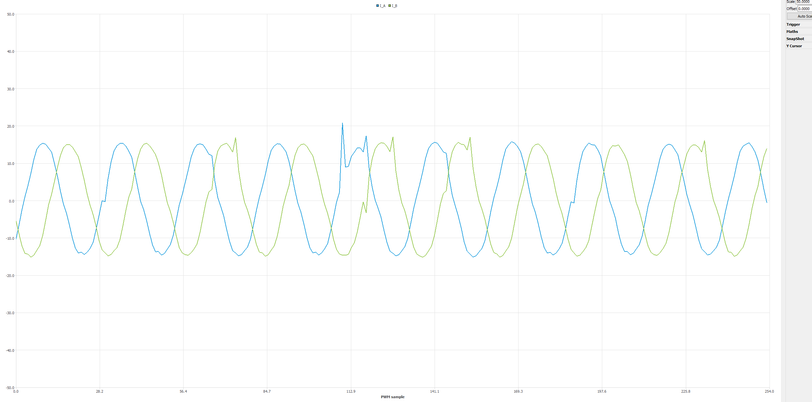This screenshot has height=402, width=812.
Task: Click the 28.2 x-axis tick label
Action: click(x=99, y=392)
